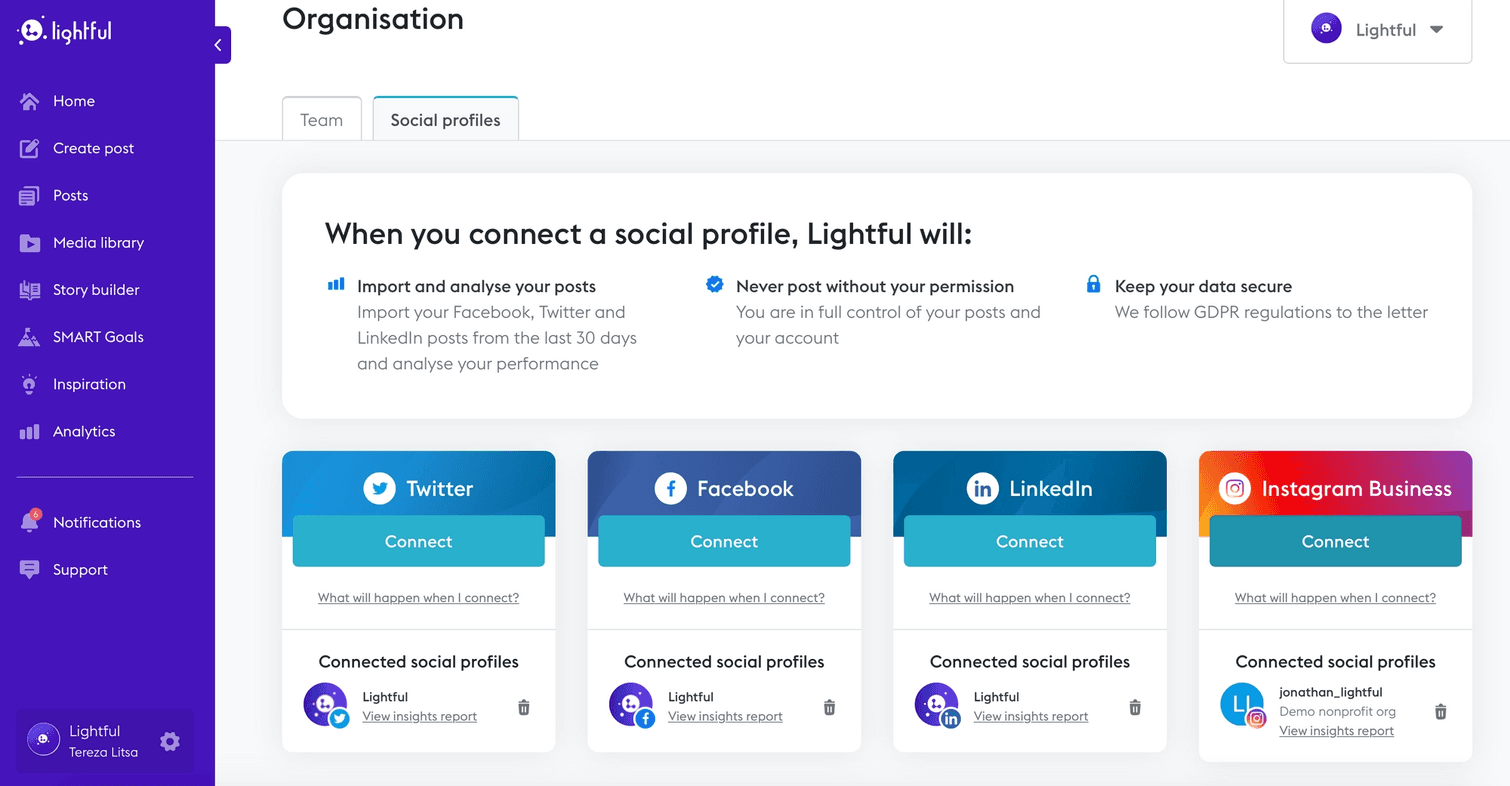Open the Media library sidebar icon
This screenshot has height=786, width=1510.
coord(30,243)
